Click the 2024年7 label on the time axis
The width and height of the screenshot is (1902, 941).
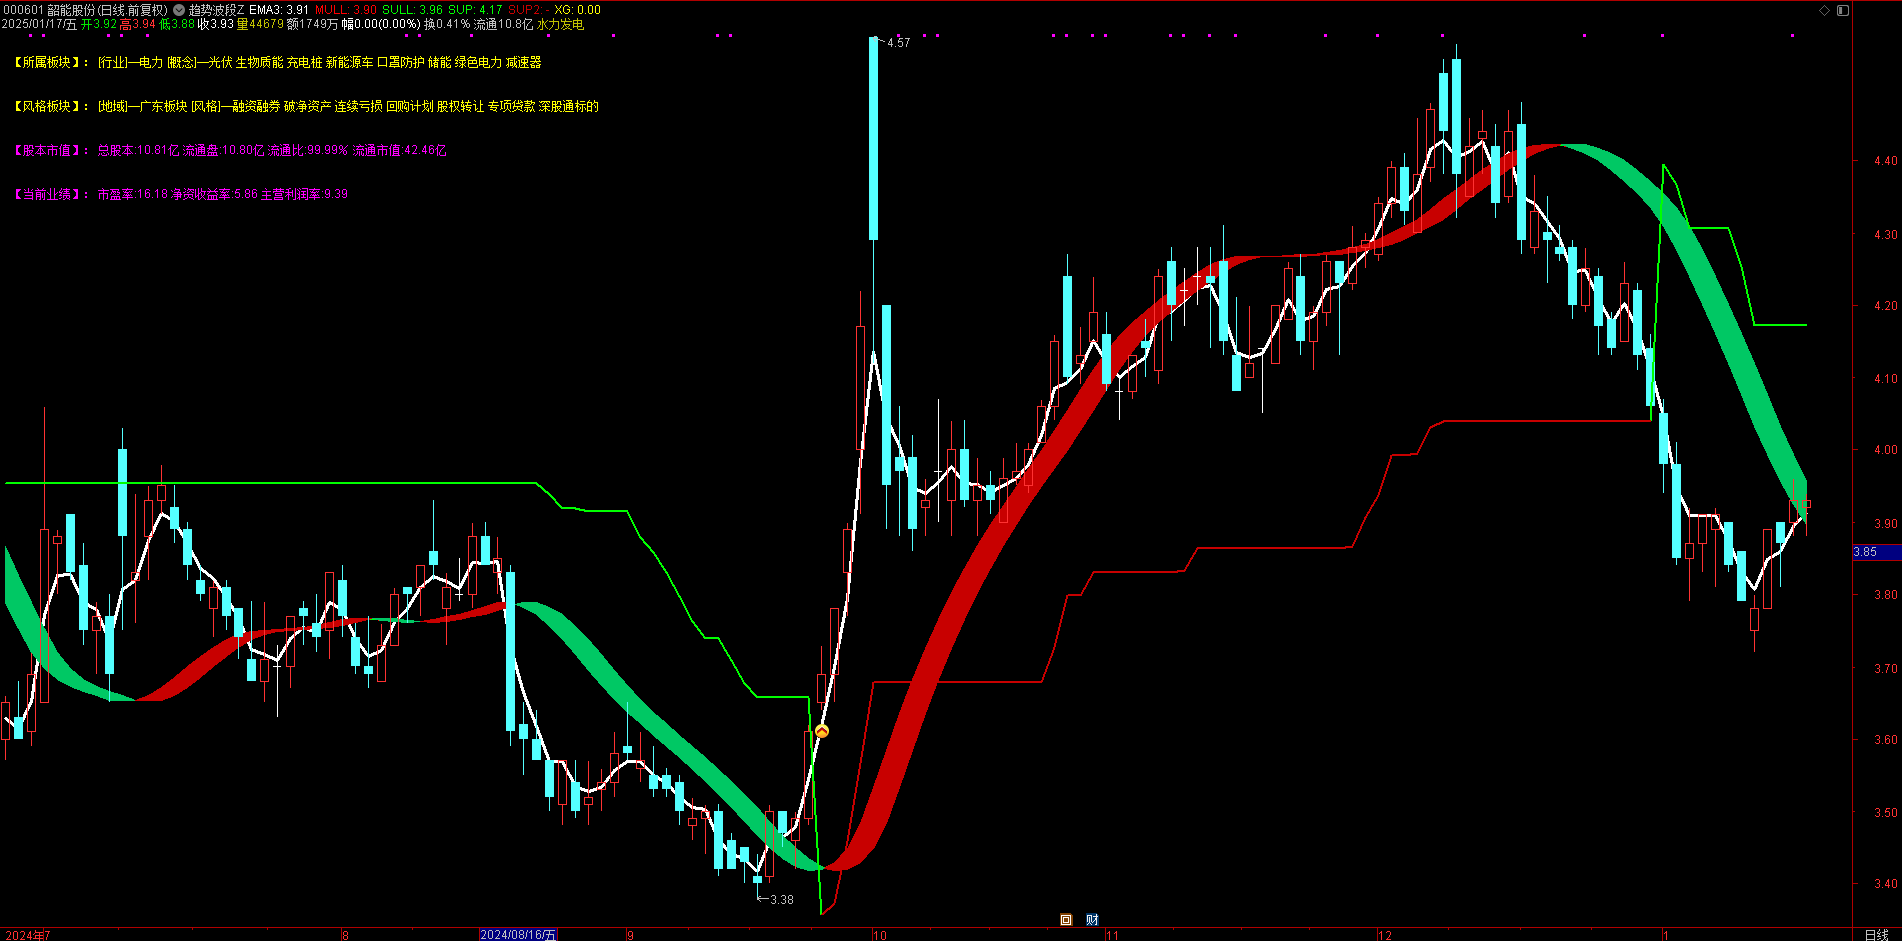coord(27,935)
